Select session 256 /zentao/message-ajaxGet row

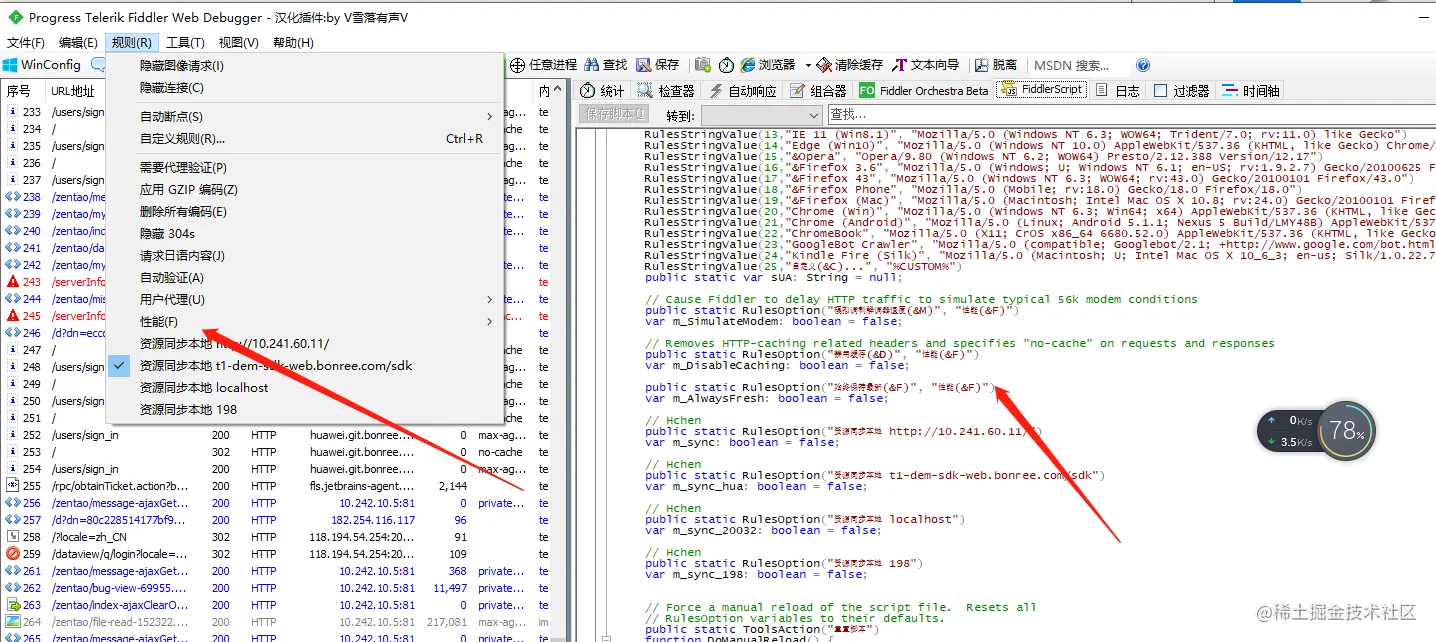pyautogui.click(x=275, y=503)
